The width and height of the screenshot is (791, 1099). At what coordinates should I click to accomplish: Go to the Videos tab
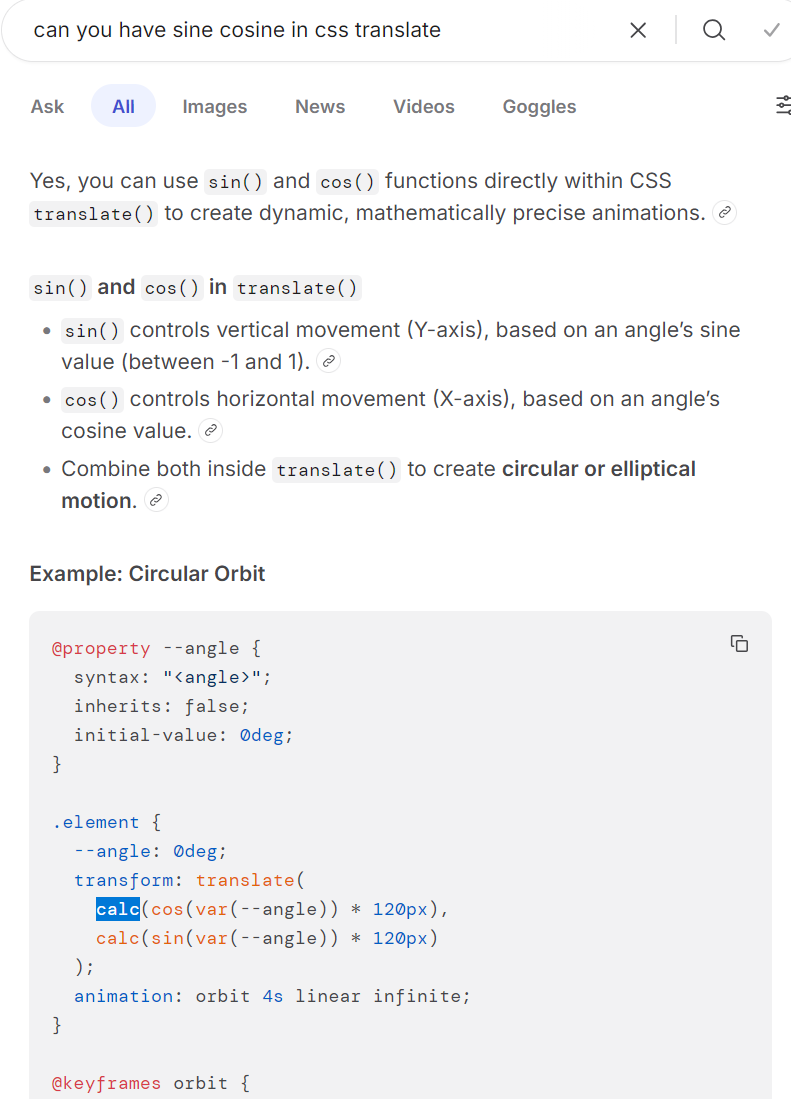pos(423,107)
